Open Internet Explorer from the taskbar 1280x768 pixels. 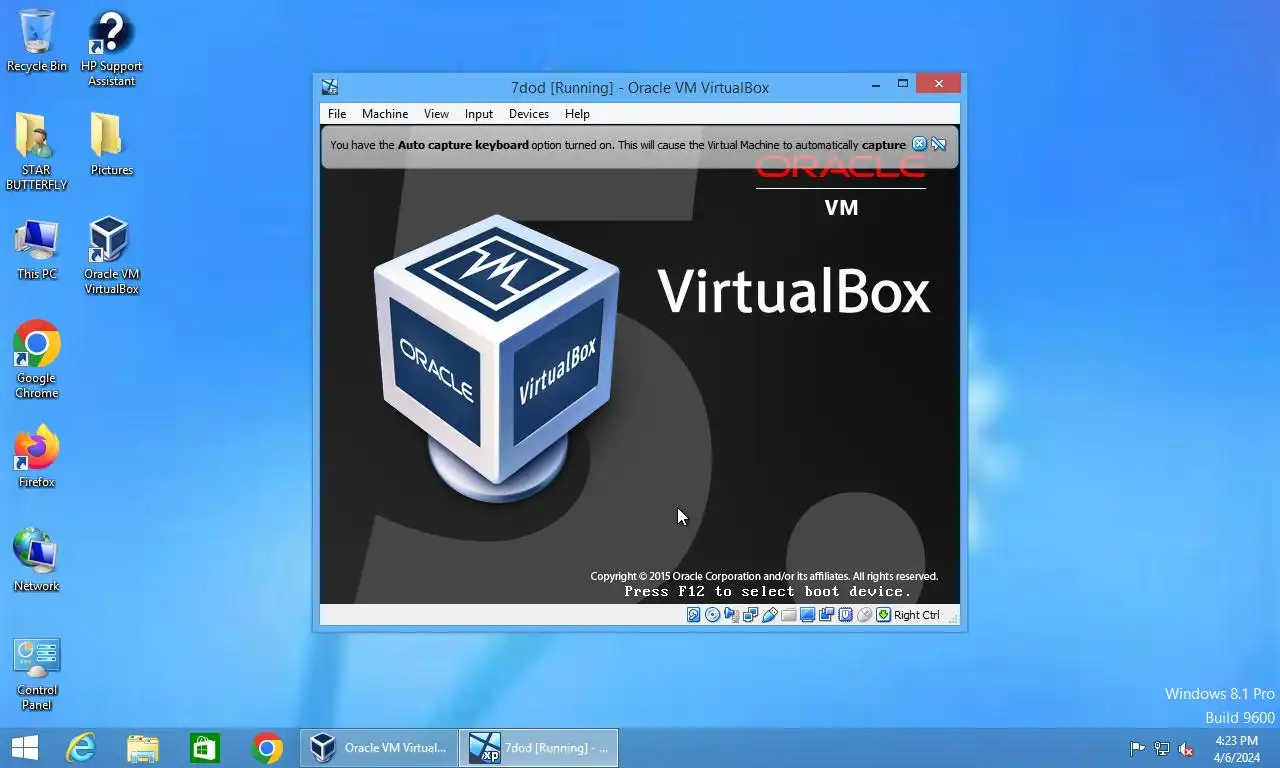tap(80, 748)
